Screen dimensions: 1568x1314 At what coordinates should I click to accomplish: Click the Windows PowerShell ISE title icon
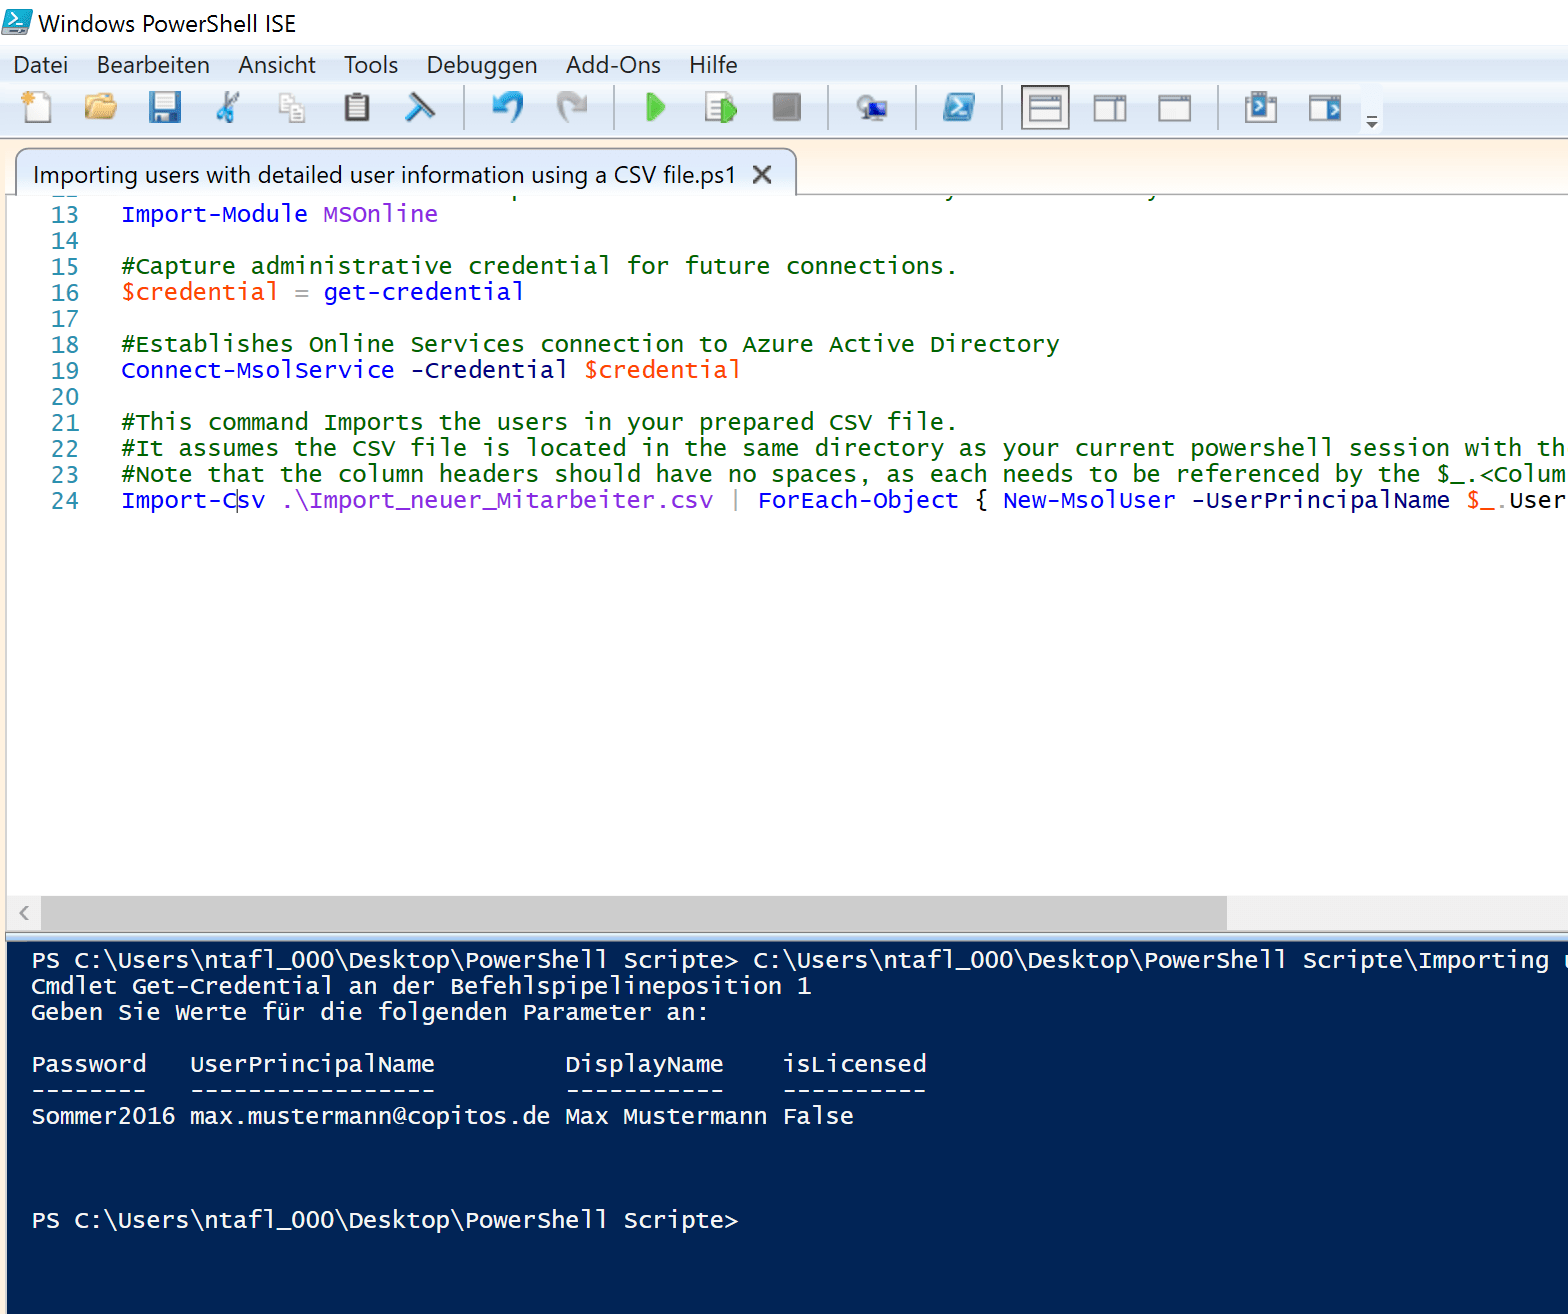(17, 22)
